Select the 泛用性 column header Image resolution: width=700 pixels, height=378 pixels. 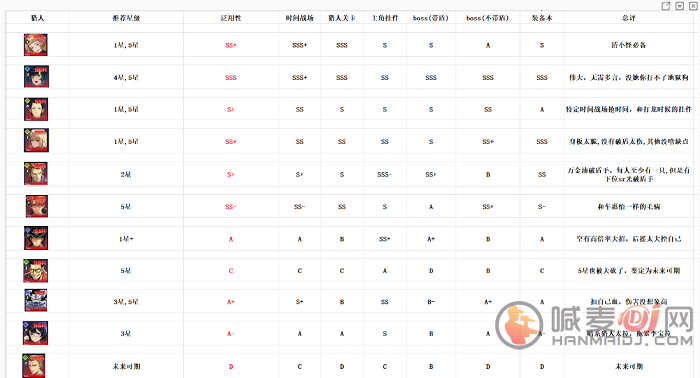click(x=231, y=18)
